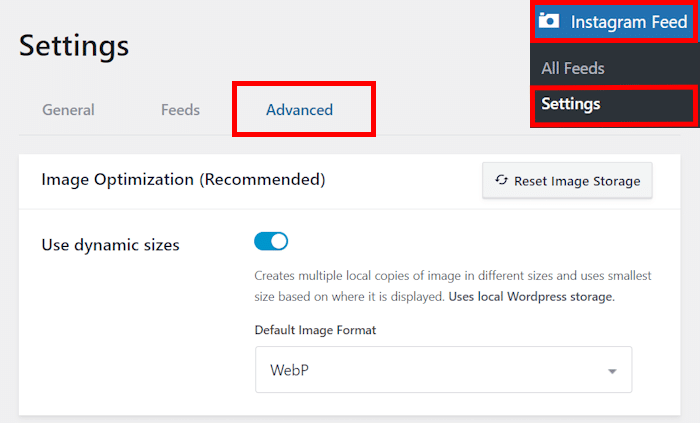Select Settings in the sidebar submenu
This screenshot has height=423, width=700.
[571, 103]
